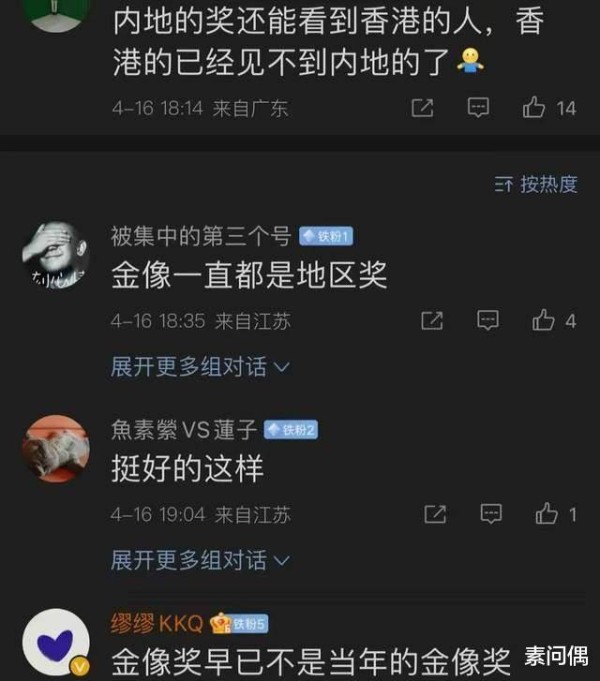Reply to the comment 挺好的这样

[x=491, y=514]
